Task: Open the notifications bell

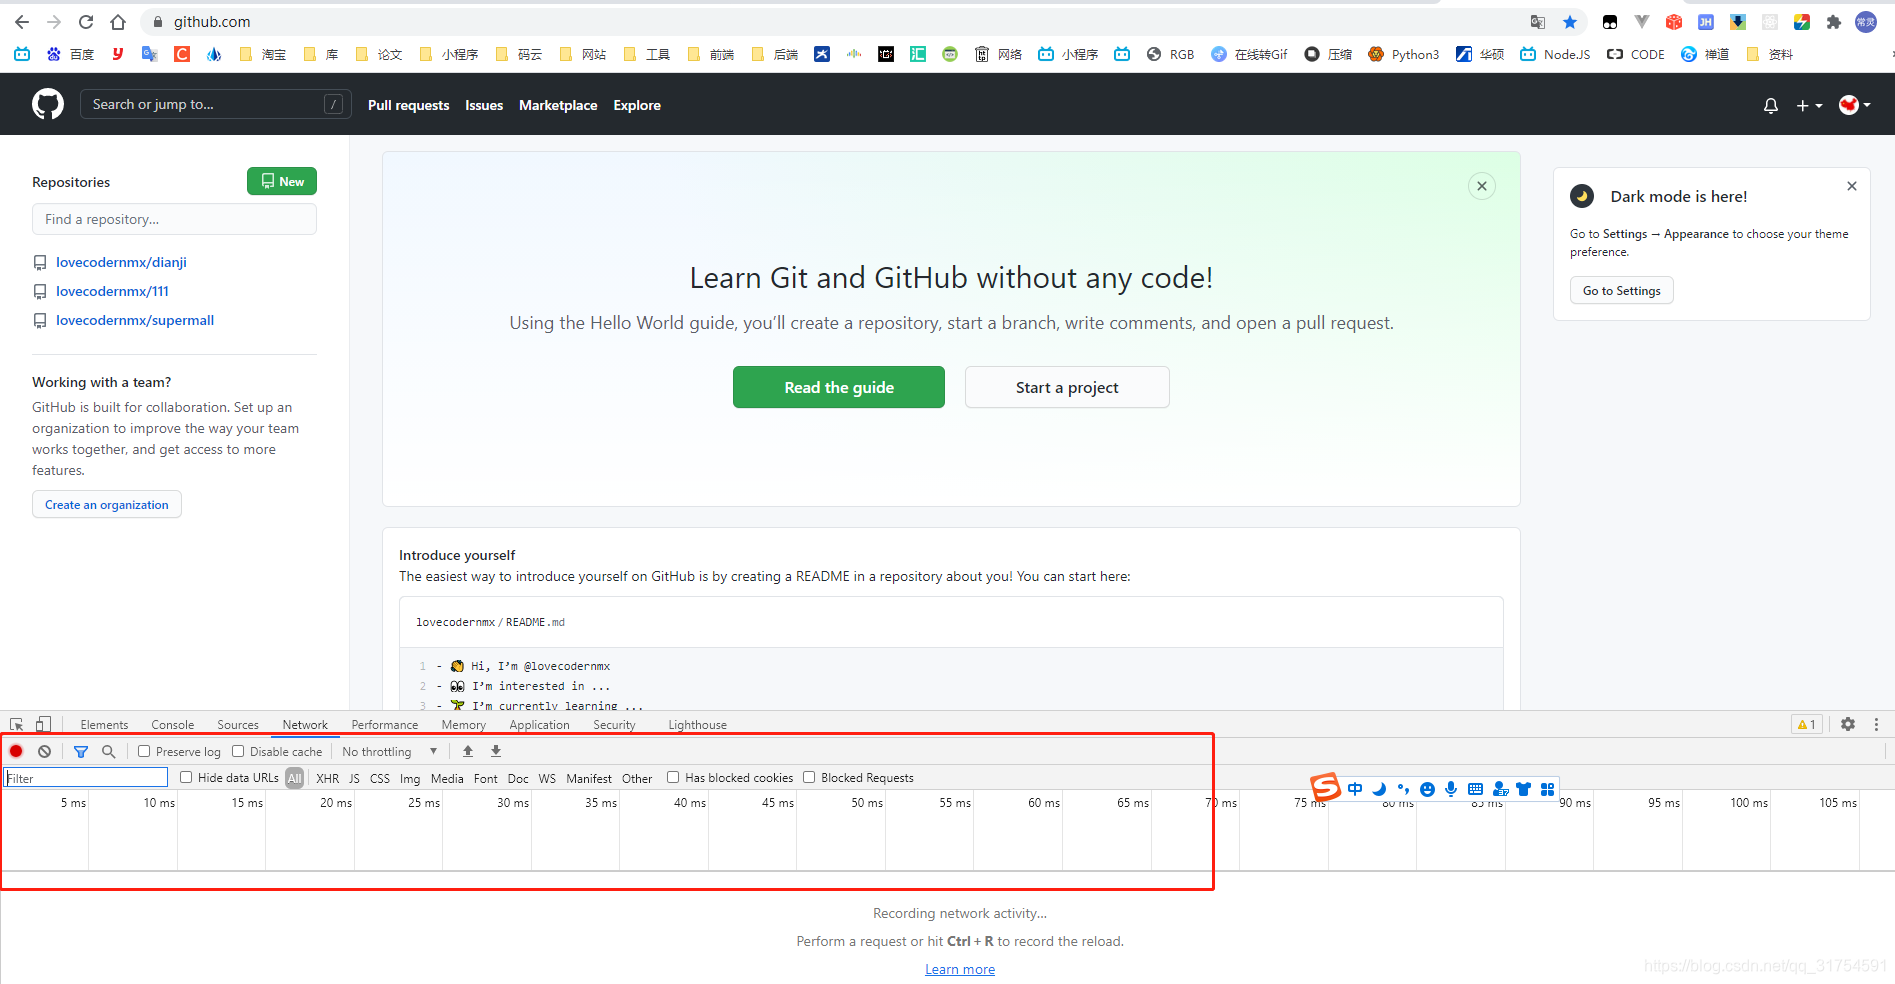Action: [x=1771, y=105]
